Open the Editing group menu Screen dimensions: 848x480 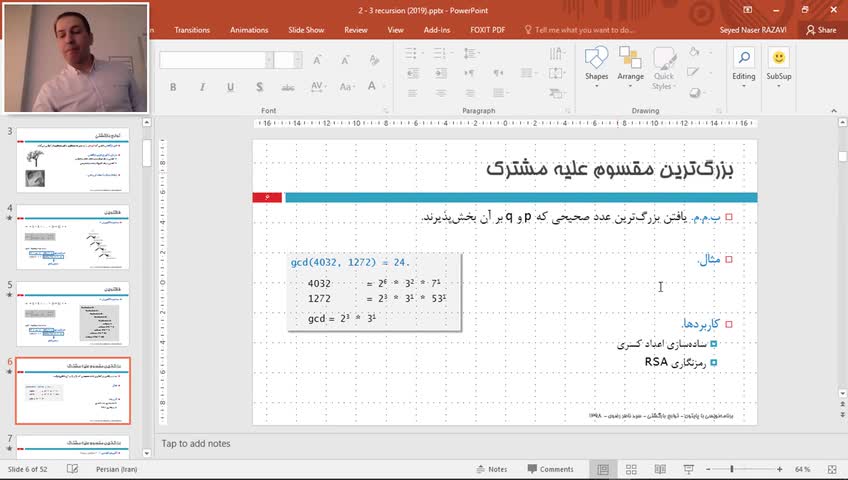[x=744, y=66]
